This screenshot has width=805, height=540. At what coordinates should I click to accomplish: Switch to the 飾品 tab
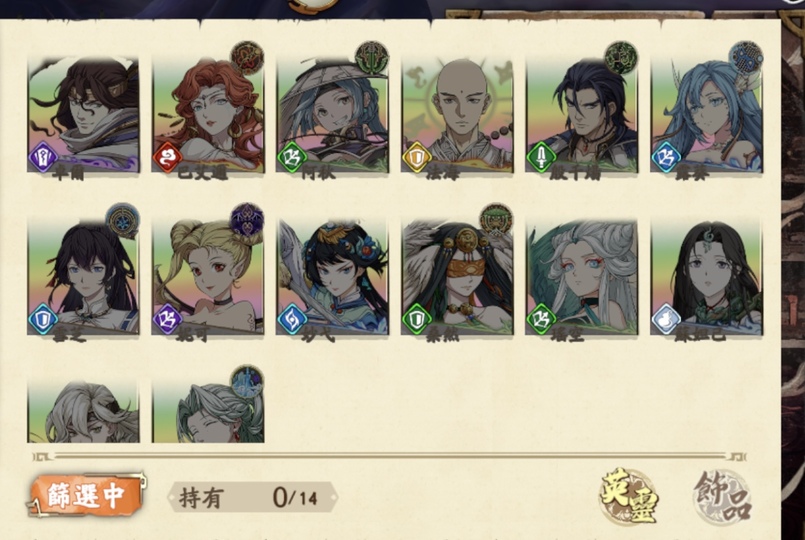(x=722, y=496)
